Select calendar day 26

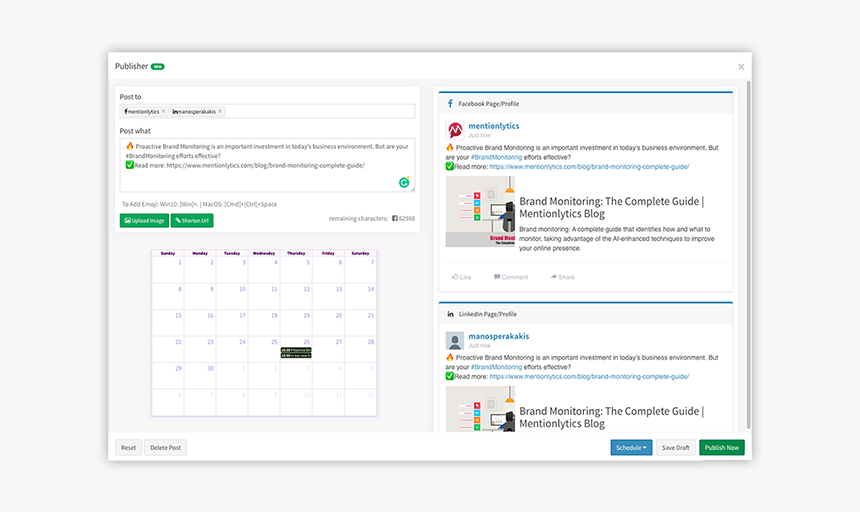[x=296, y=349]
